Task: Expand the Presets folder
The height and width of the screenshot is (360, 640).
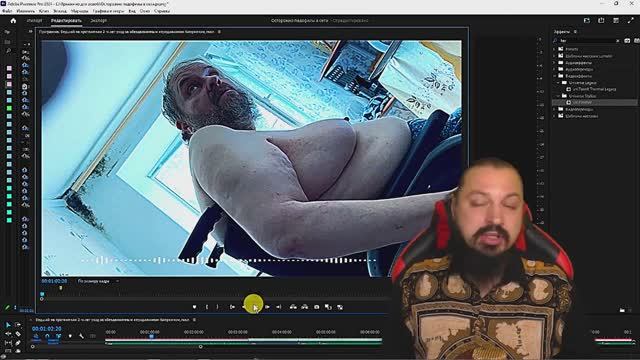Action: point(555,49)
